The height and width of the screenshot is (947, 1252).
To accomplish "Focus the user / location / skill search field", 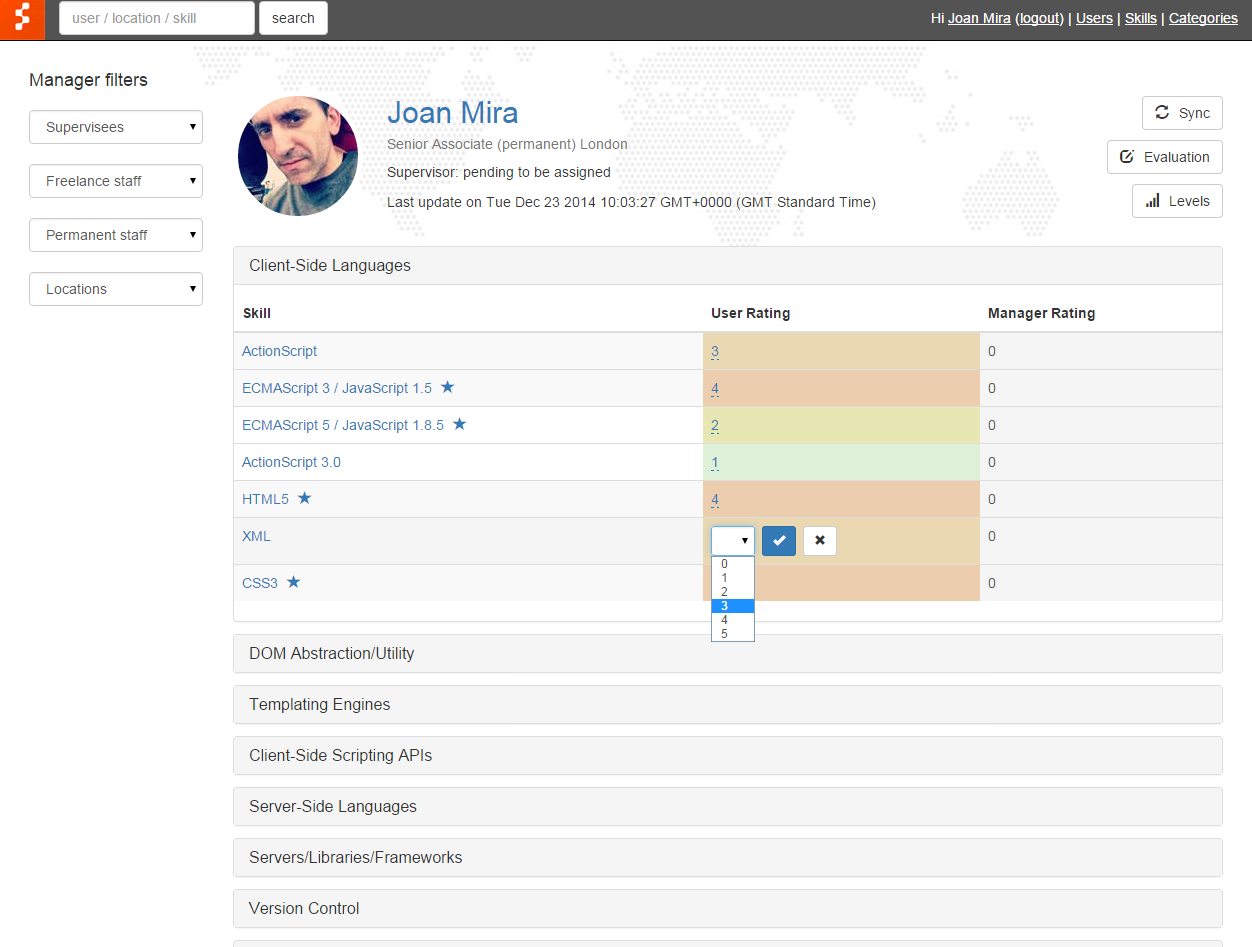I will pyautogui.click(x=157, y=18).
